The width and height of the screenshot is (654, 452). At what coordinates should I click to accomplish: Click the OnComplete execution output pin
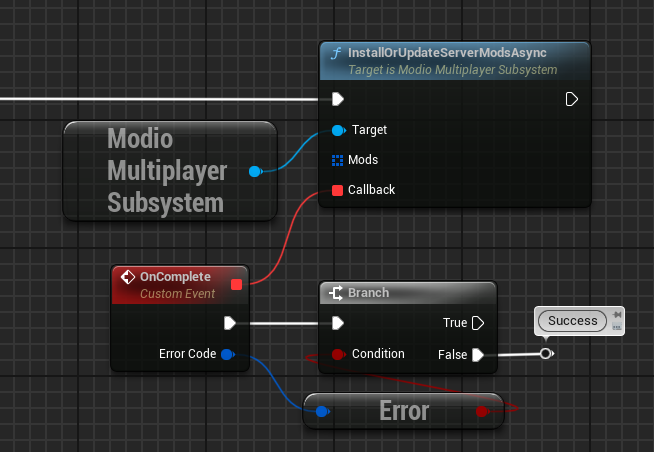click(230, 323)
